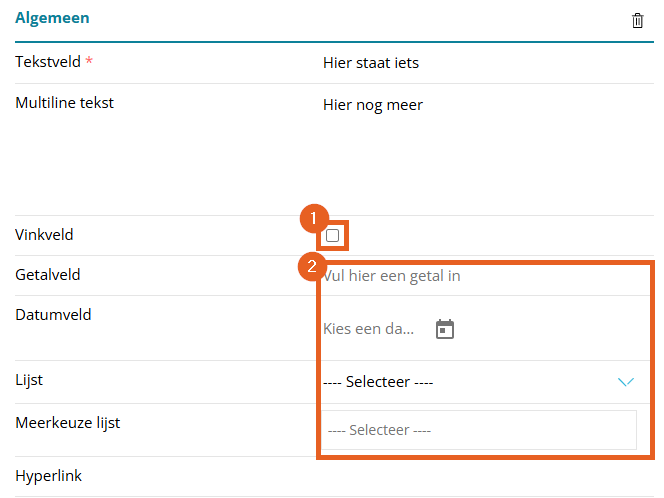Viewport: 664px width, 498px height.
Task: Edit the 'Hier staat iets' text field
Action: pos(371,63)
